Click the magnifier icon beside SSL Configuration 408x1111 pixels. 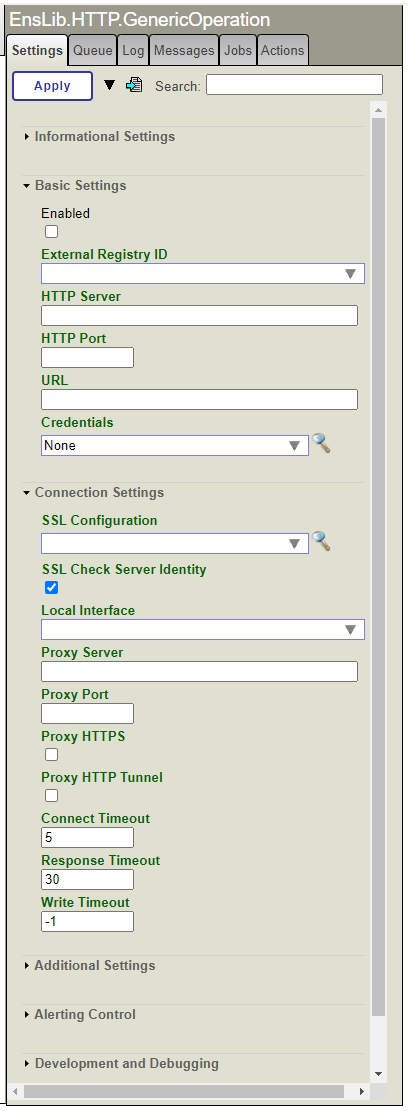pos(322,542)
